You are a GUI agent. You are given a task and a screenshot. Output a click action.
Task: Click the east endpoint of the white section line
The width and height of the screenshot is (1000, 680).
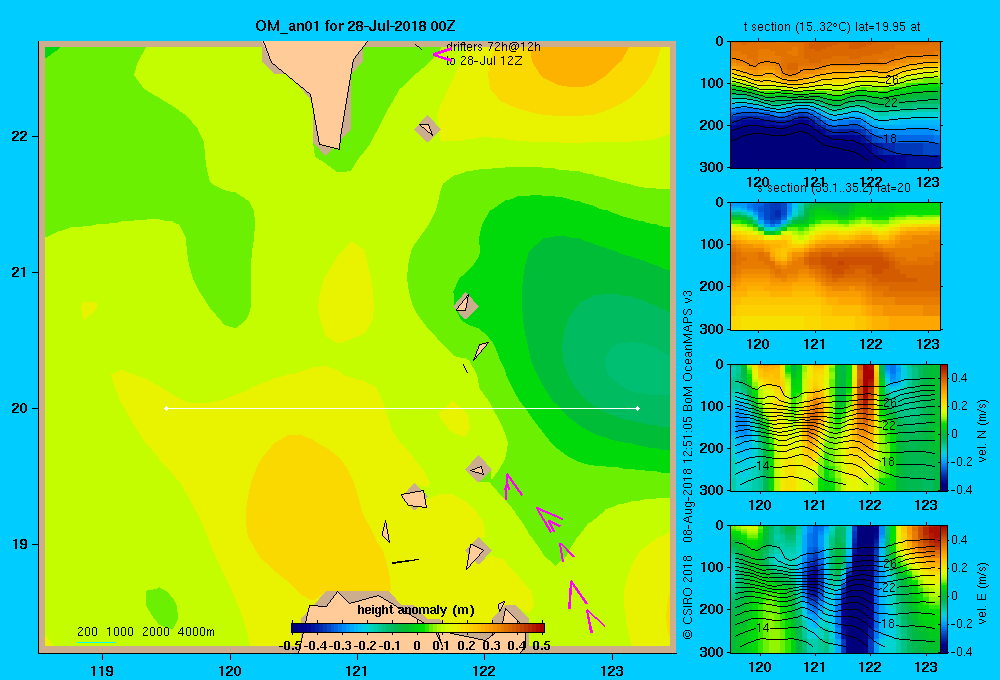coord(638,408)
